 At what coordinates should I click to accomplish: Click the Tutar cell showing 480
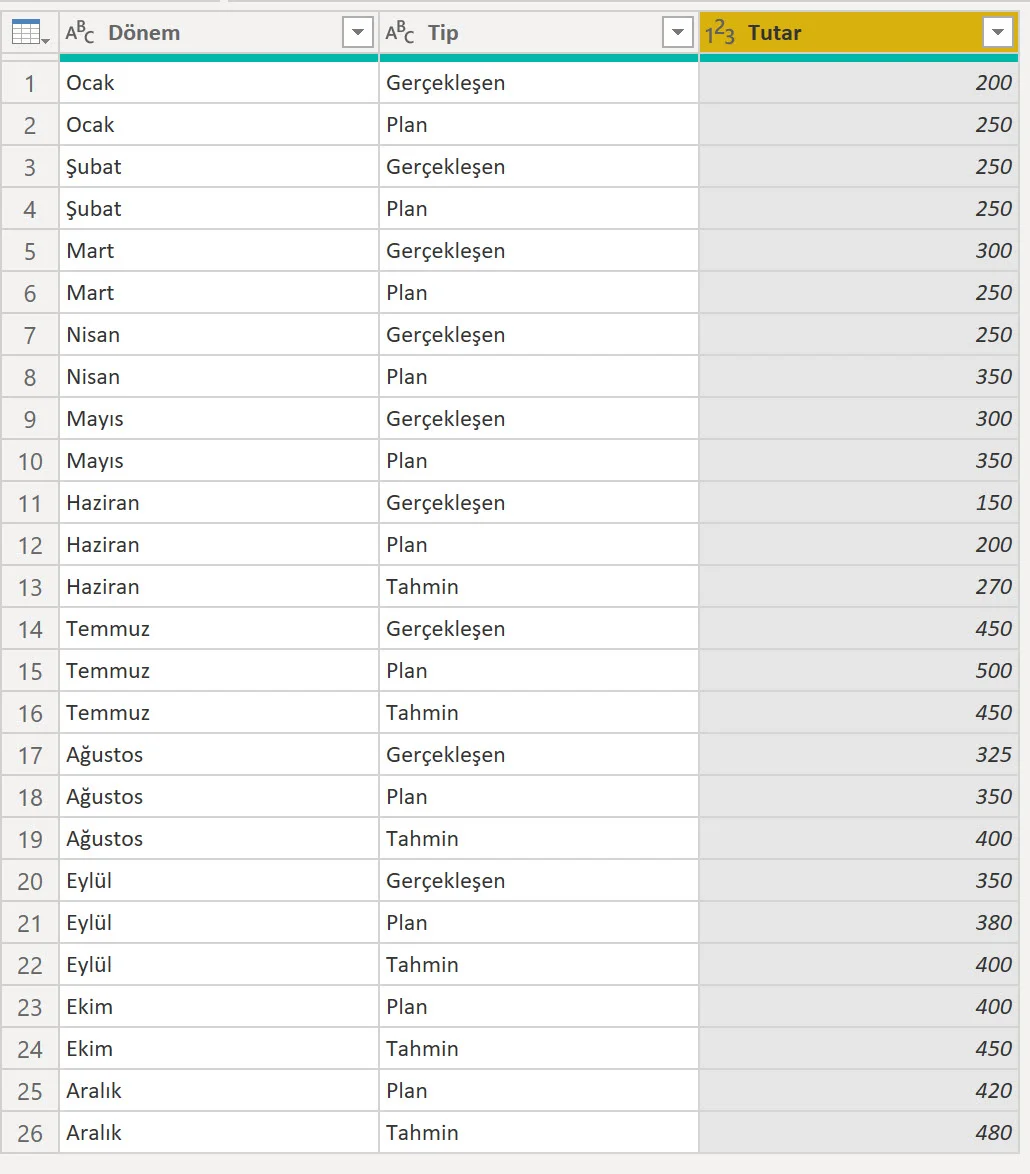(x=858, y=1133)
